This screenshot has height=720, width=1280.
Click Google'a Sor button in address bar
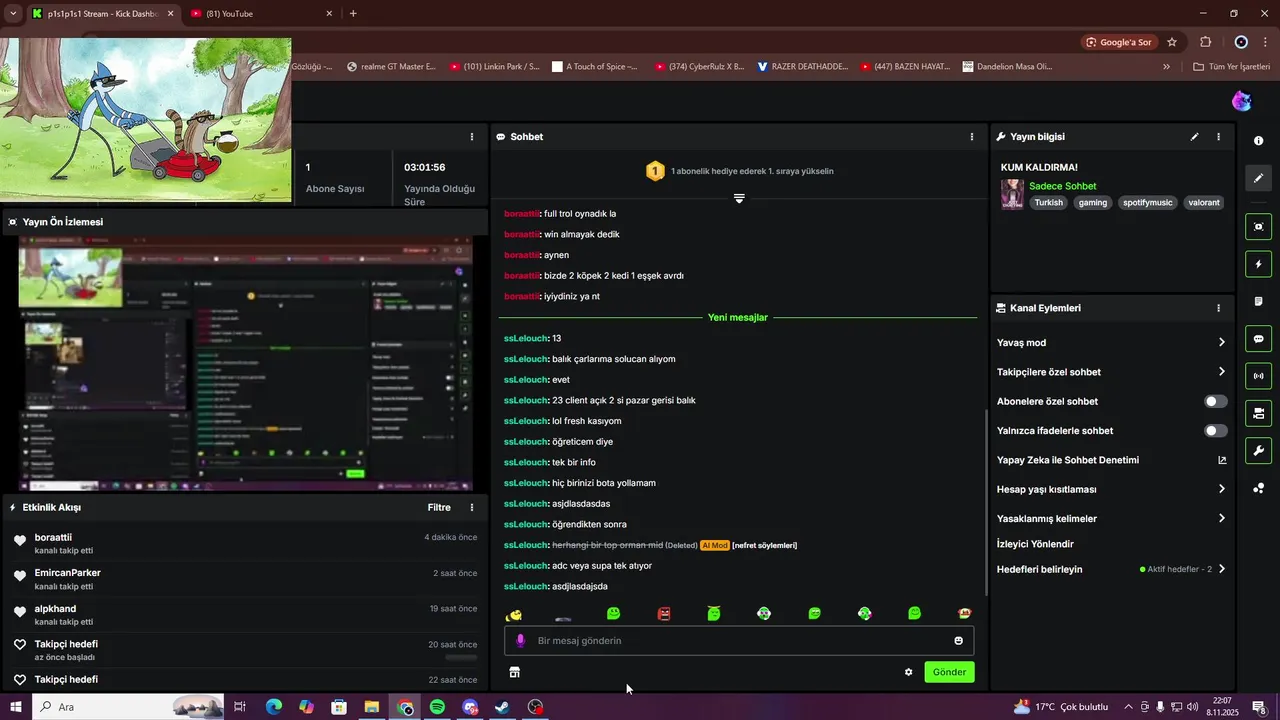click(x=1120, y=42)
